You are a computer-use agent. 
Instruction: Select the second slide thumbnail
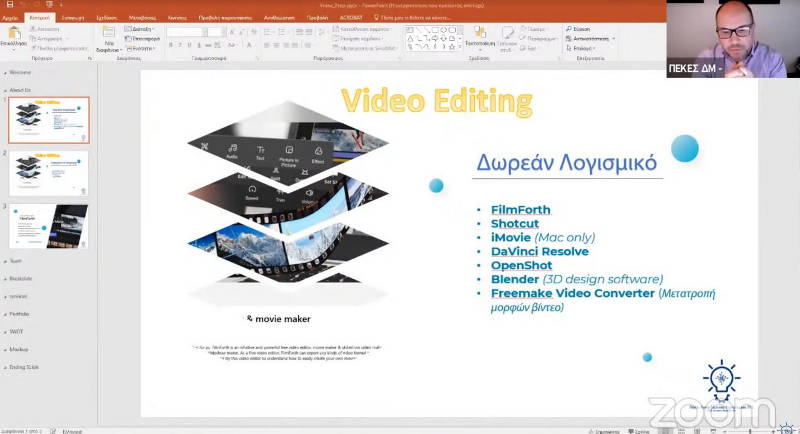coord(49,172)
